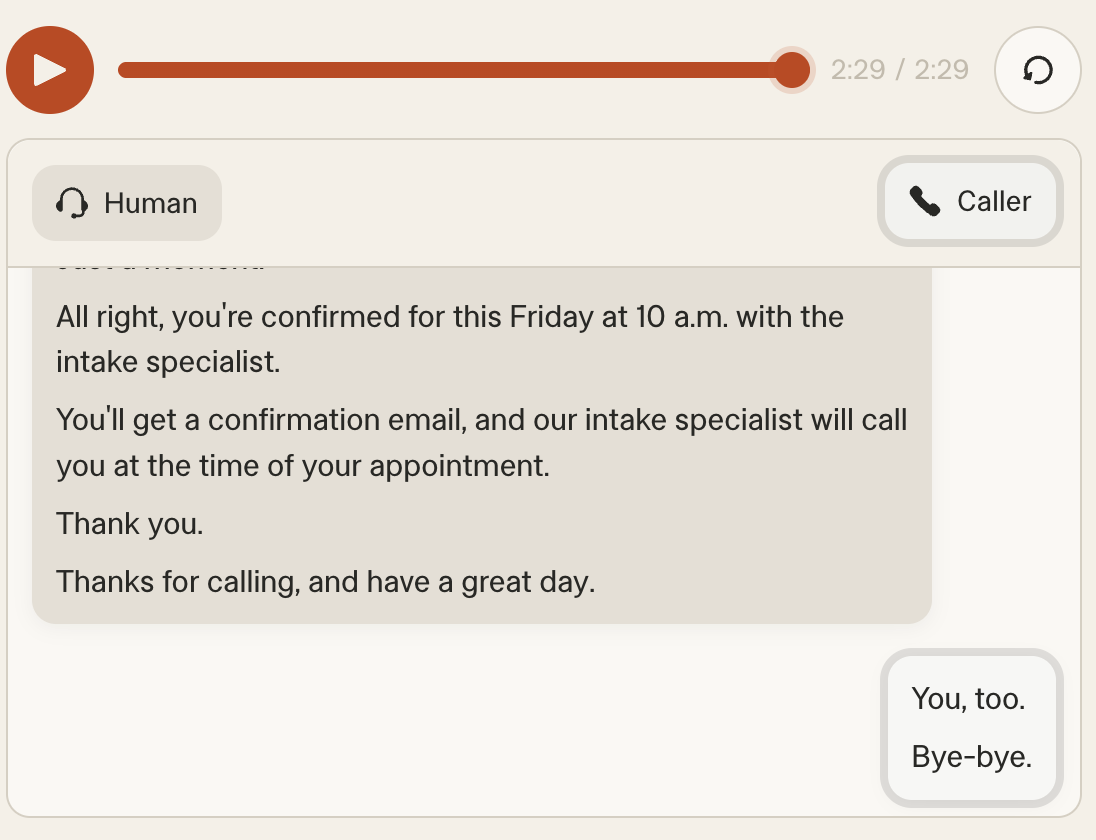The width and height of the screenshot is (1096, 840).
Task: Click the start of the audio progress track
Action: 124,70
